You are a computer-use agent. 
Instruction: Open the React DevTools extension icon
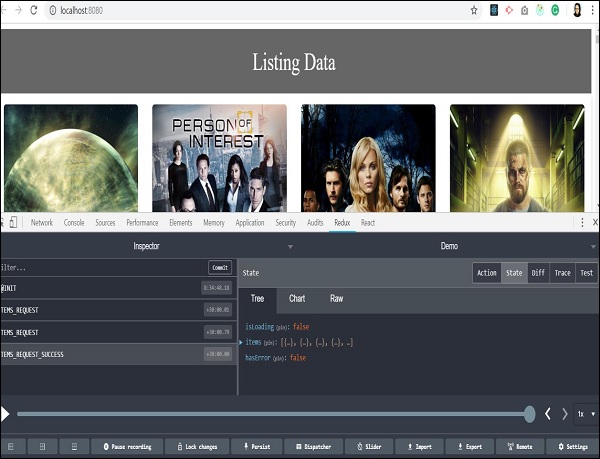pos(494,10)
